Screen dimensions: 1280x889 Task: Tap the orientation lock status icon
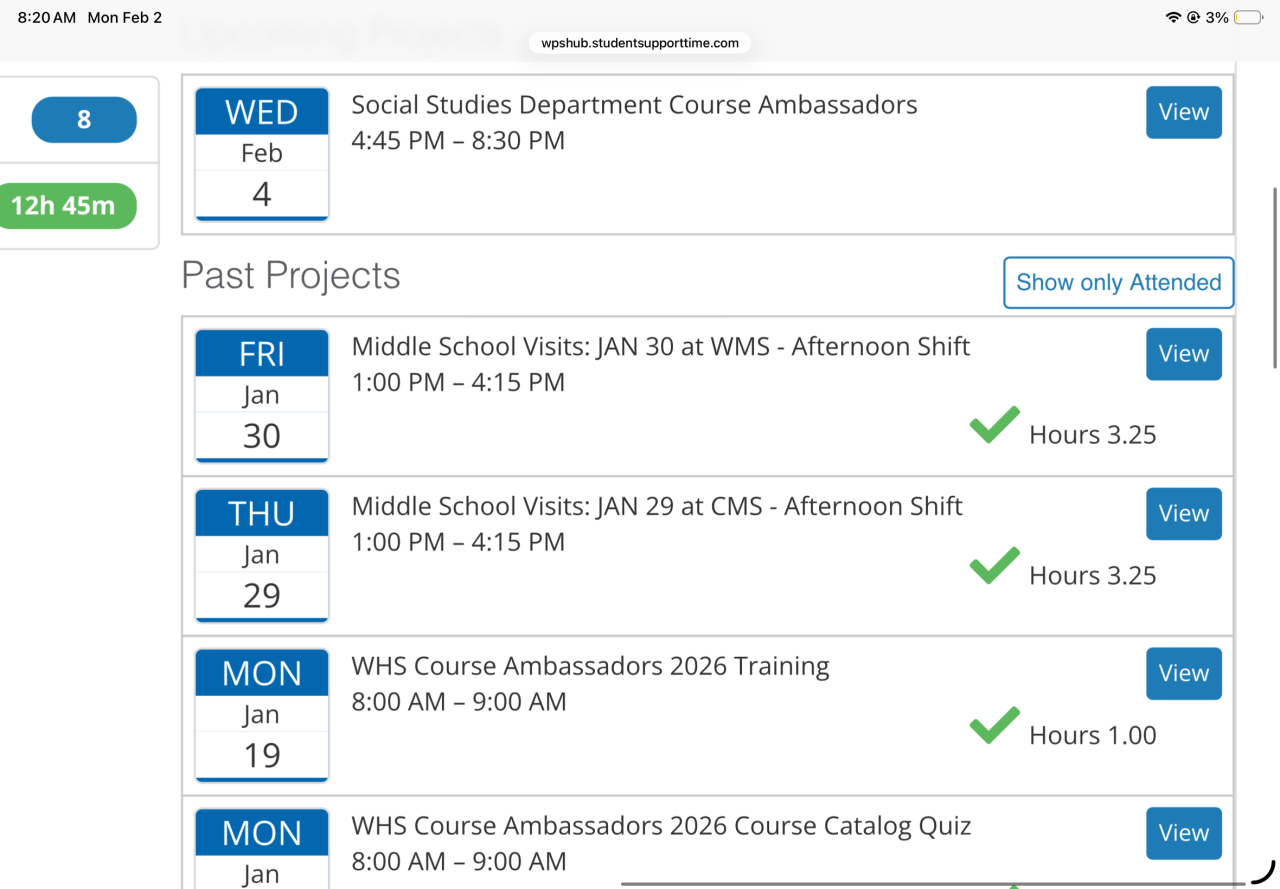click(1193, 18)
